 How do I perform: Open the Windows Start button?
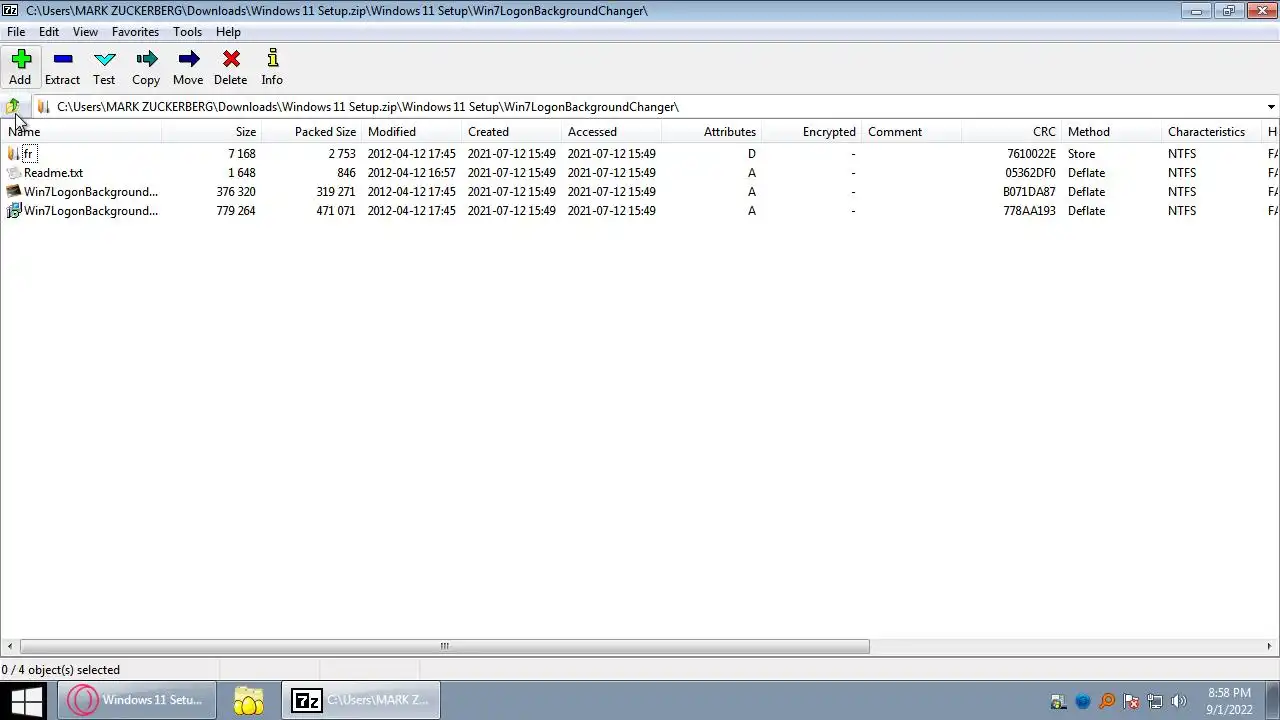(x=25, y=700)
